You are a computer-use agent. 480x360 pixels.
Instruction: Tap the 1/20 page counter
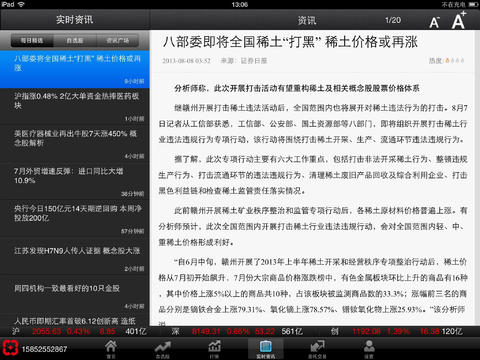(x=393, y=20)
